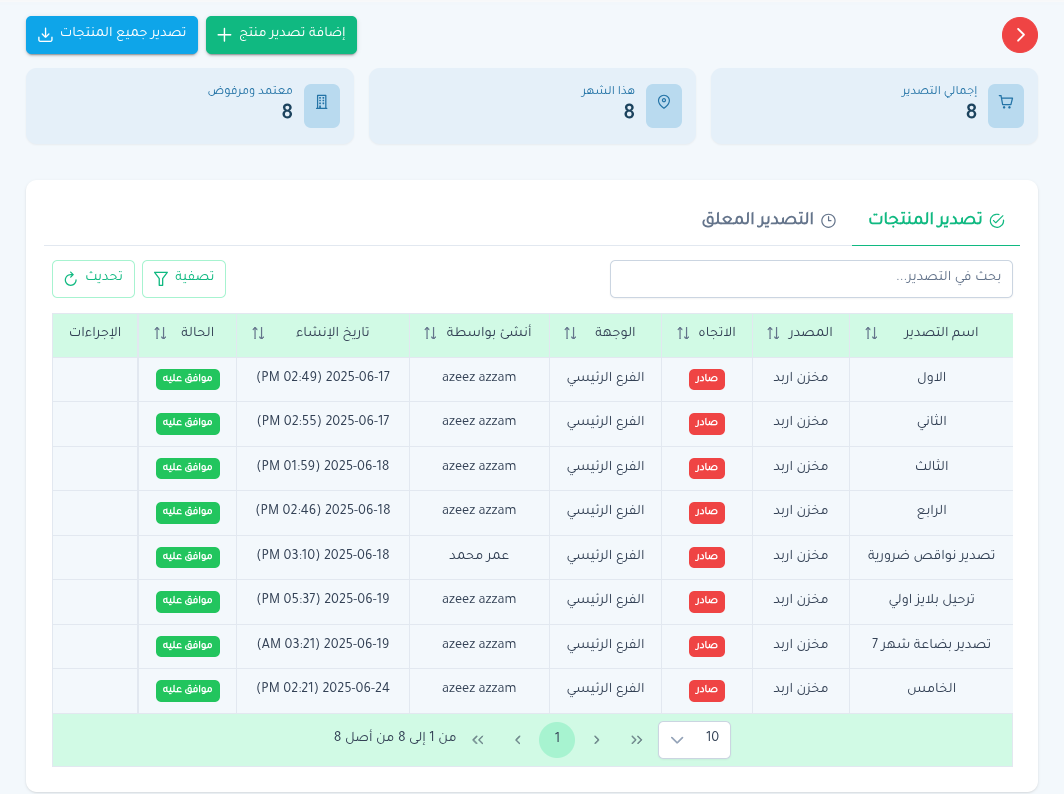Viewport: 1064px width, 794px height.
Task: Click the location pin icon in this month card
Action: click(x=663, y=106)
